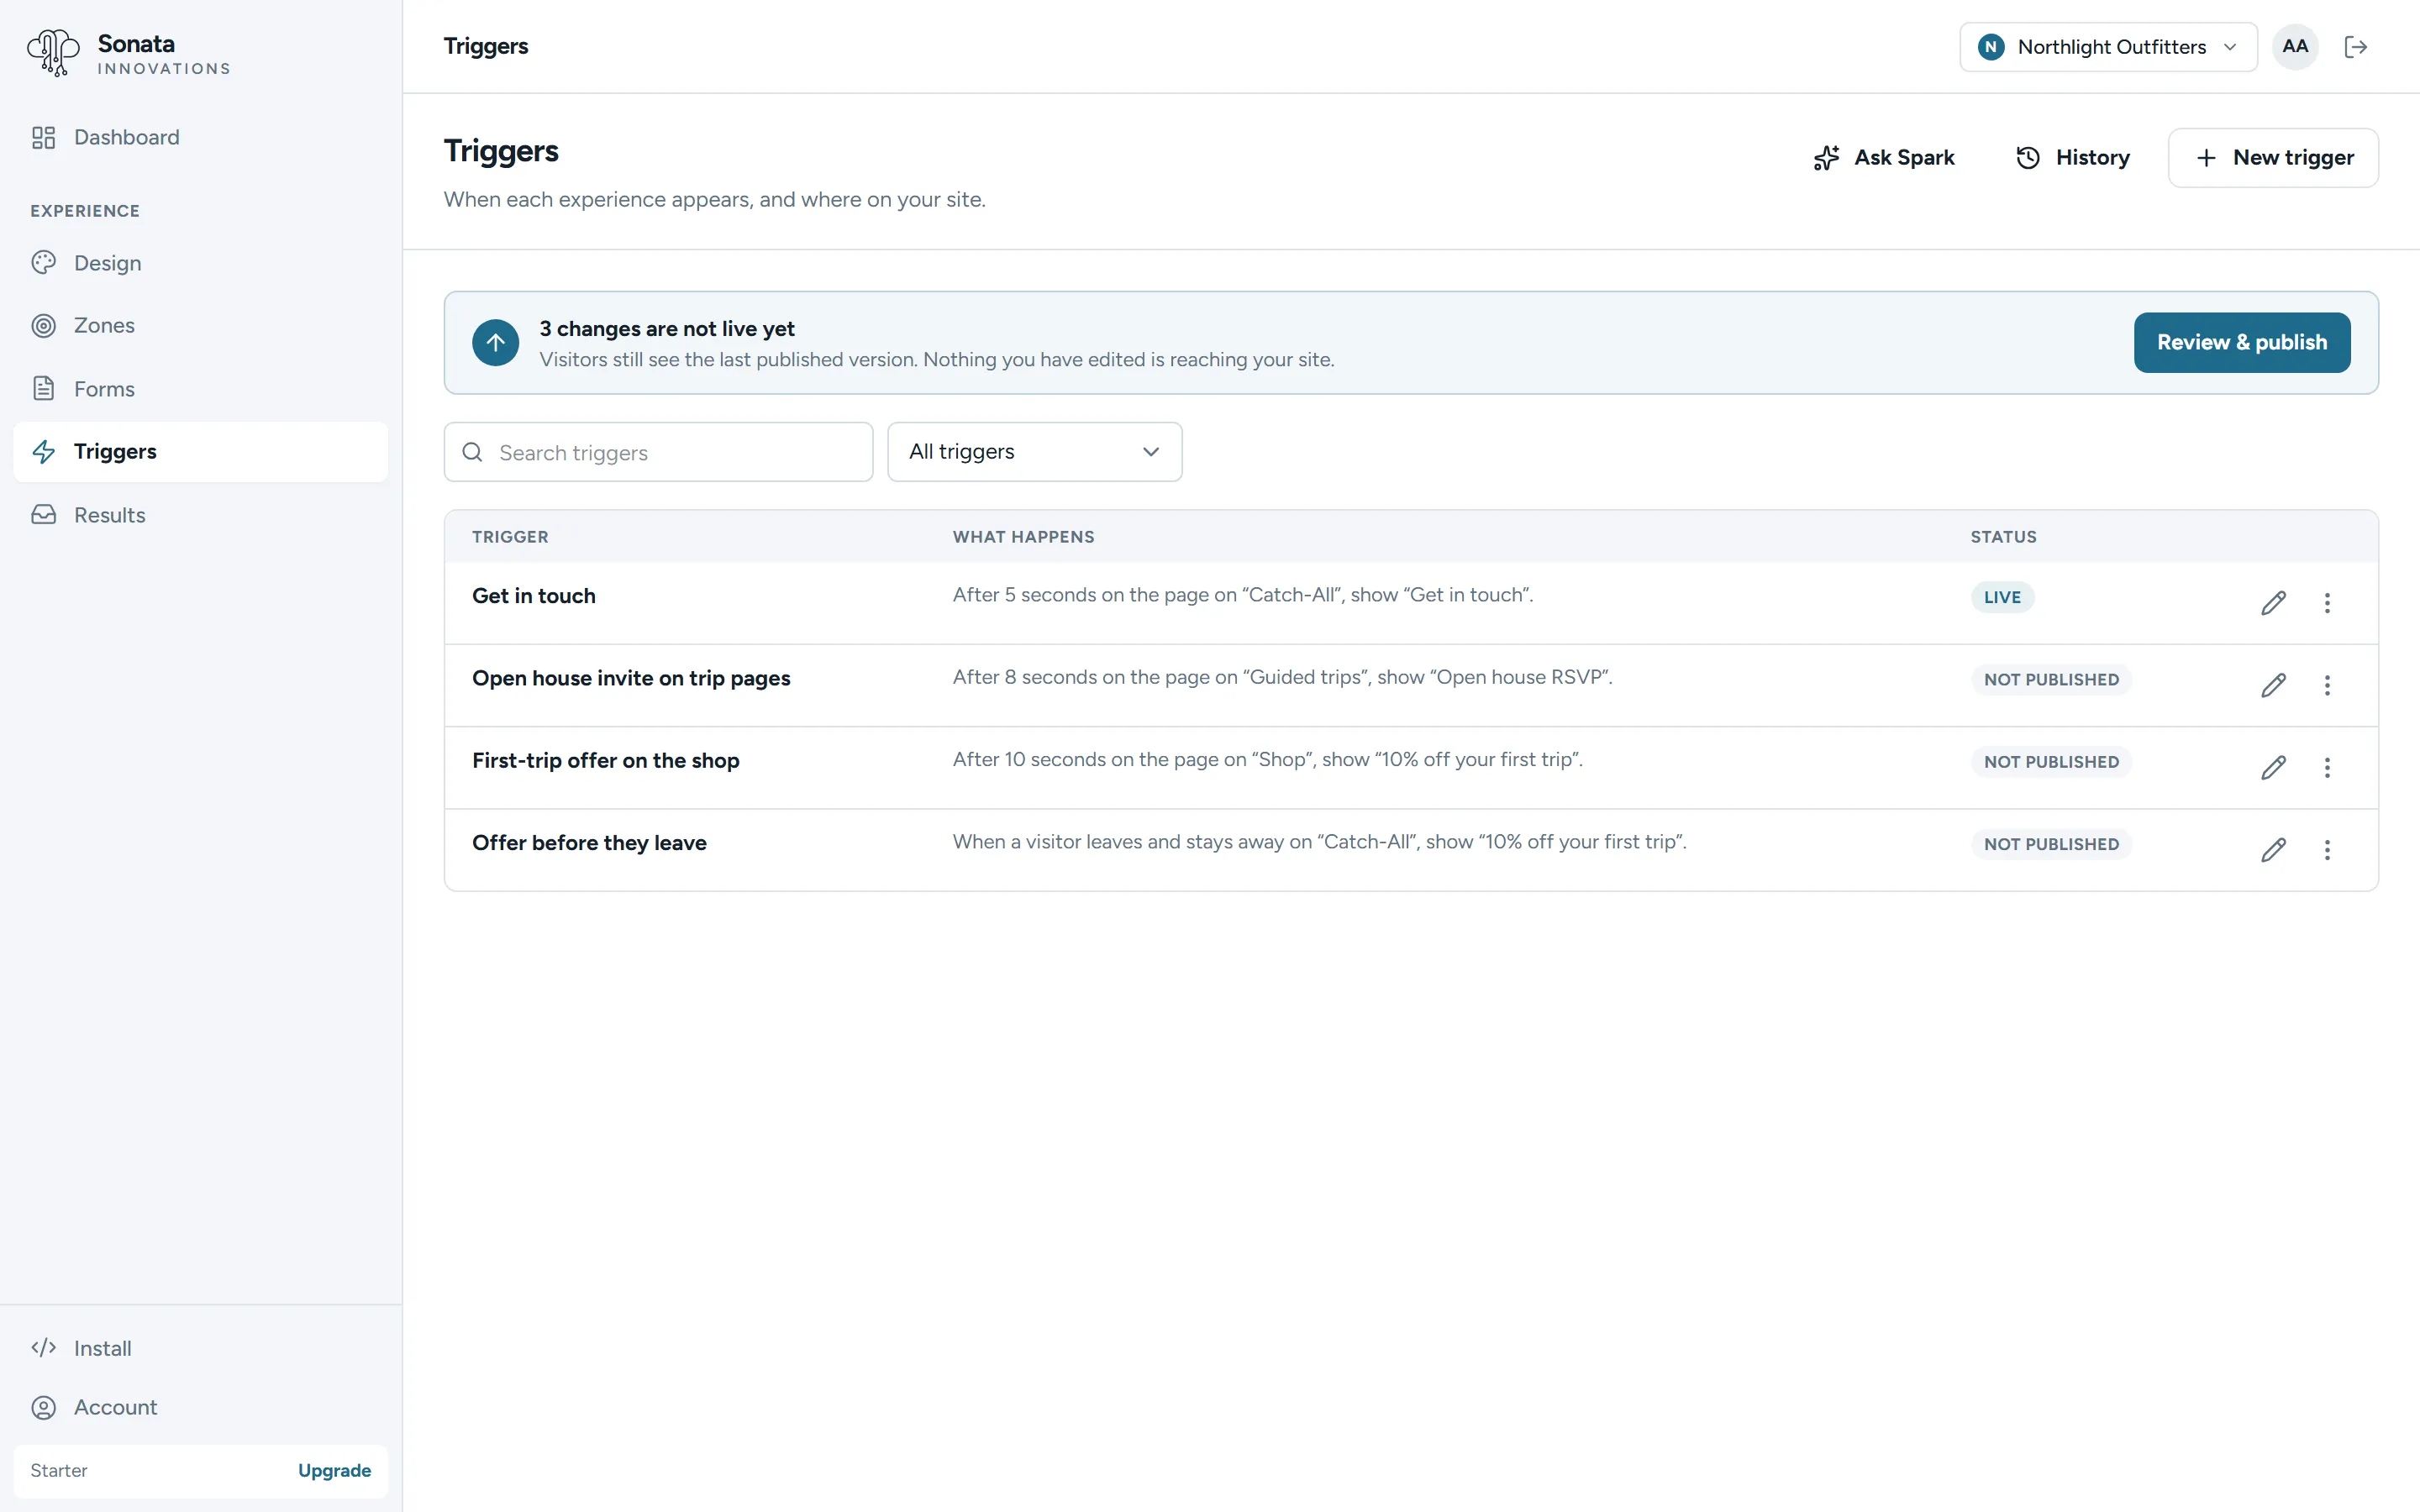Viewport: 2420px width, 1512px height.
Task: Click the log out icon
Action: 2356,47
